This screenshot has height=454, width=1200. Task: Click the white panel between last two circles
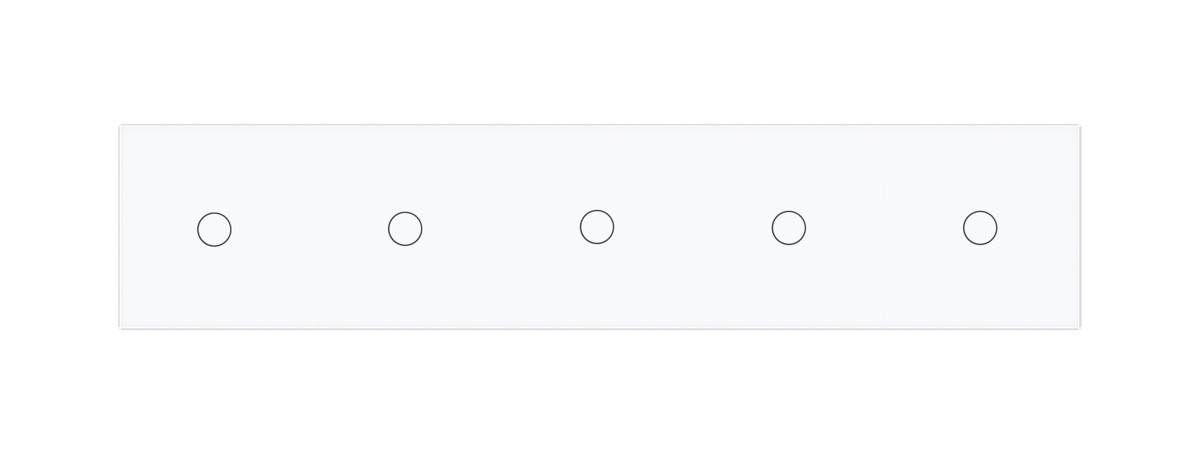click(x=884, y=228)
